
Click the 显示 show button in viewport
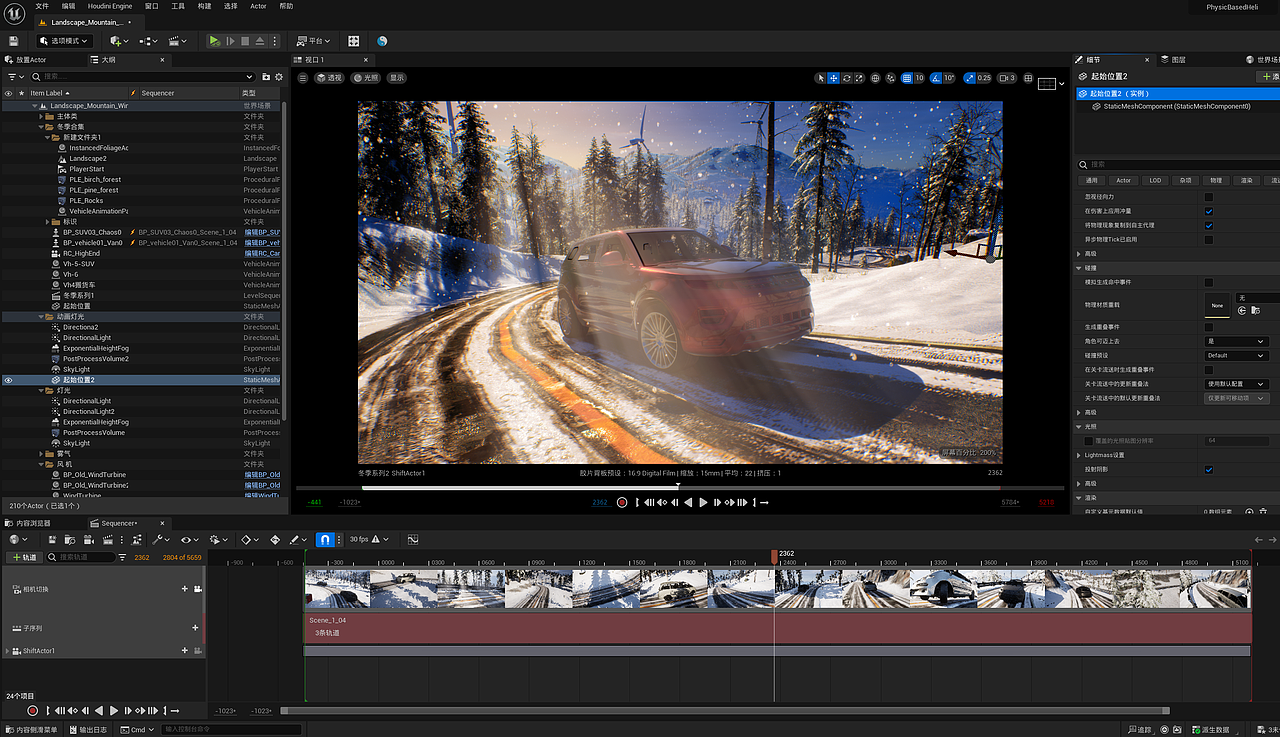coord(397,78)
